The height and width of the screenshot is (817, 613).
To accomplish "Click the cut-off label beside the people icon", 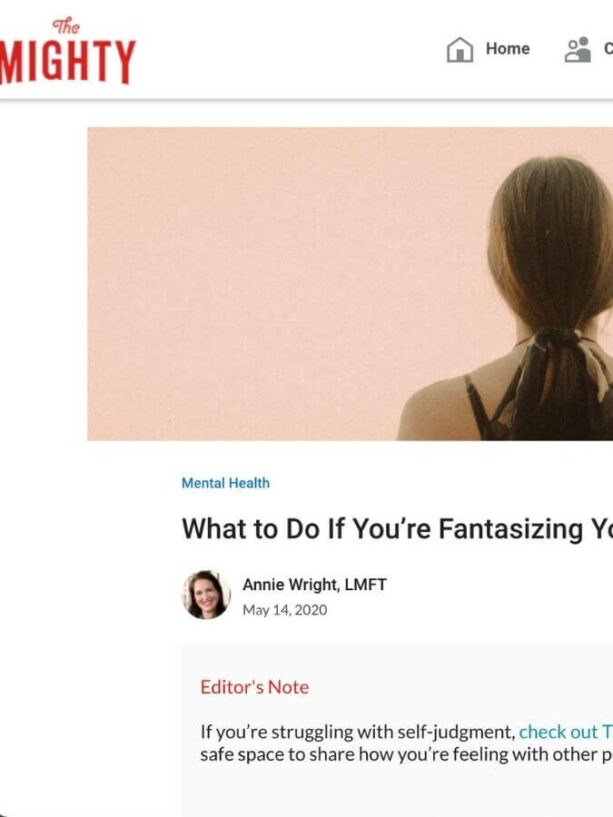I will [608, 48].
